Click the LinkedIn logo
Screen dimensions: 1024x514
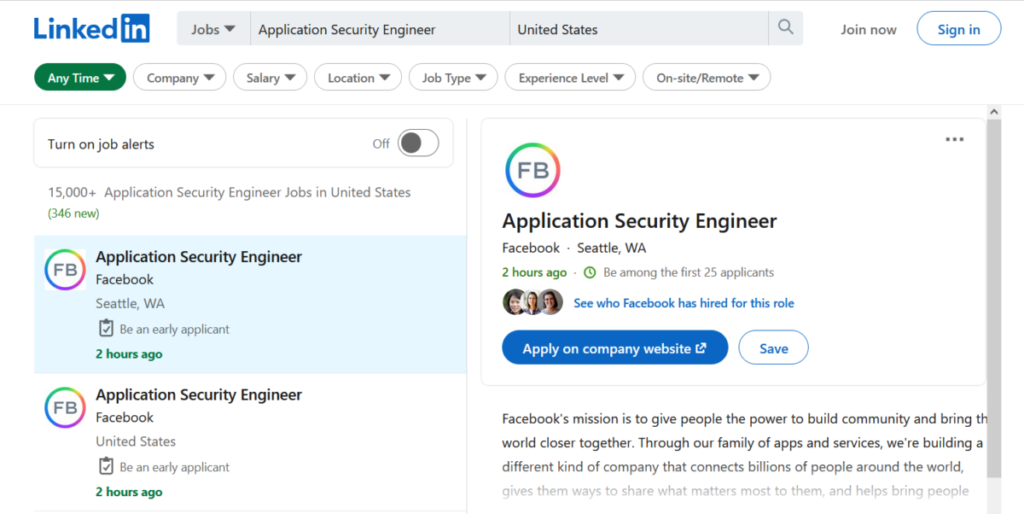tap(92, 29)
